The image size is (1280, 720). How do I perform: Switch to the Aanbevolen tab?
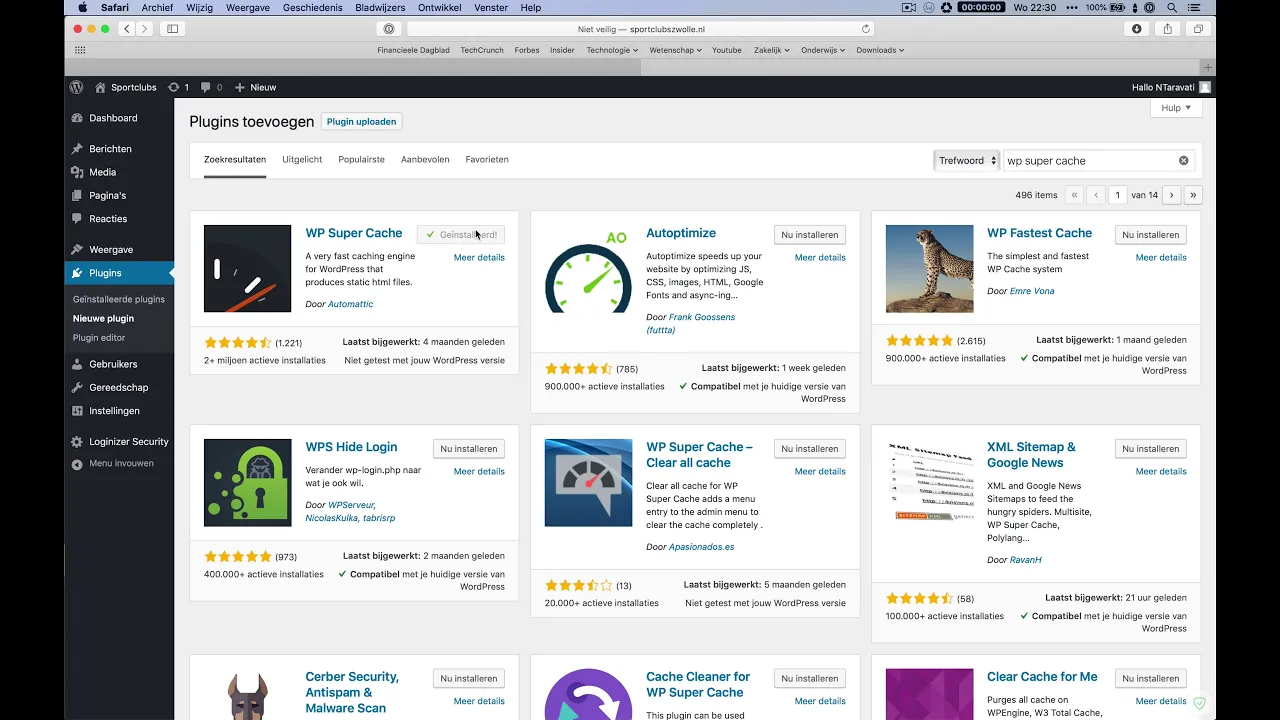[425, 159]
